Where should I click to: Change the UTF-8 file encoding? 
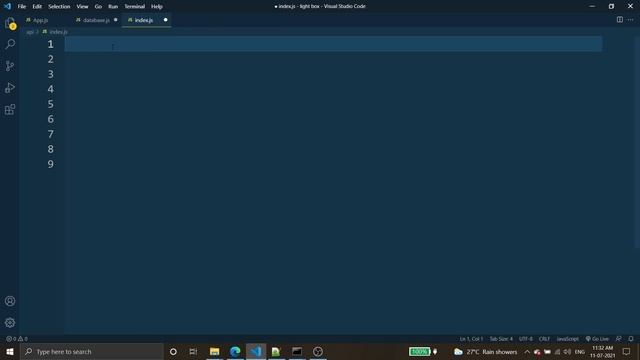(525, 339)
